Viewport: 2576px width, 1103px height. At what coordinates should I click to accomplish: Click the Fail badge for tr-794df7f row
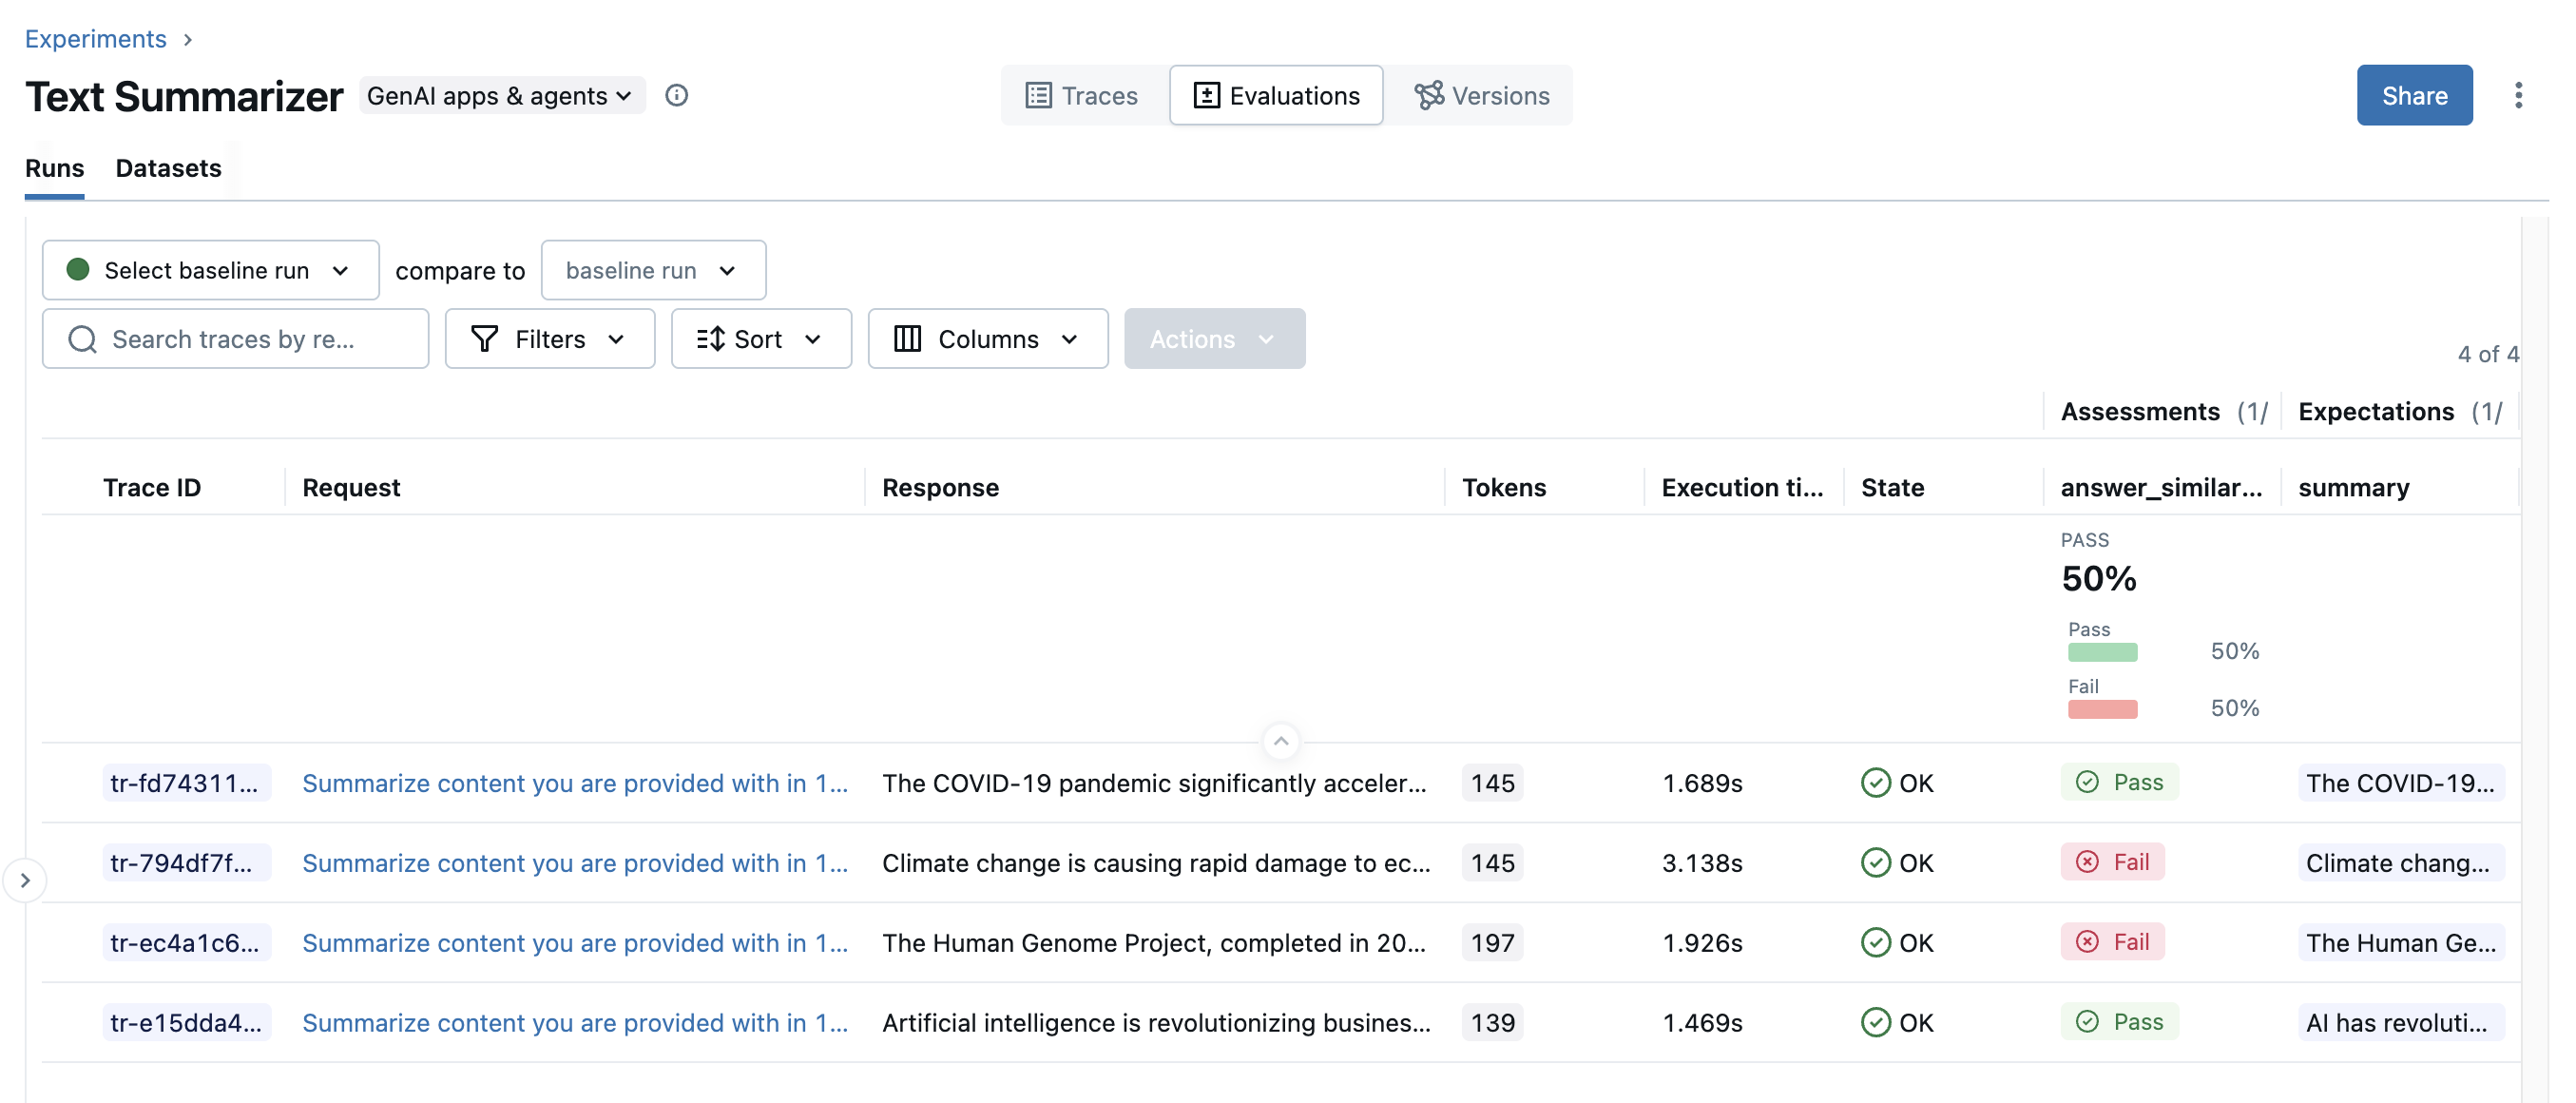(2112, 862)
